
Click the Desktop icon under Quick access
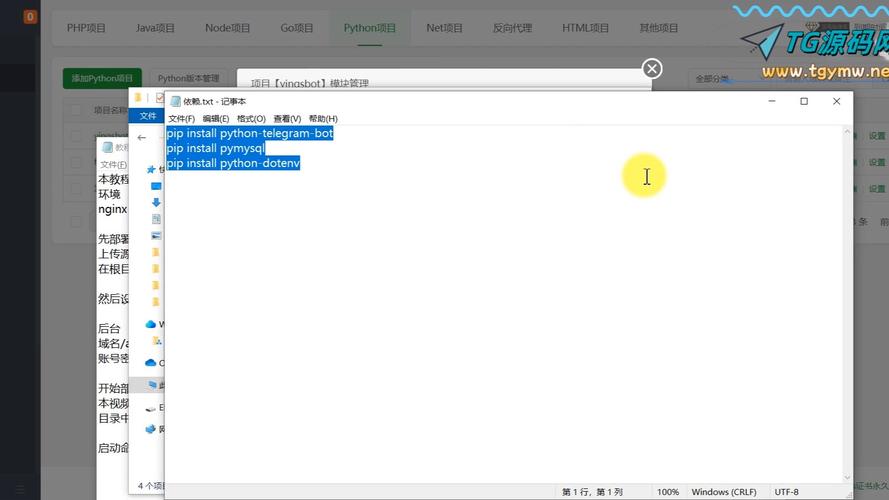pyautogui.click(x=156, y=186)
